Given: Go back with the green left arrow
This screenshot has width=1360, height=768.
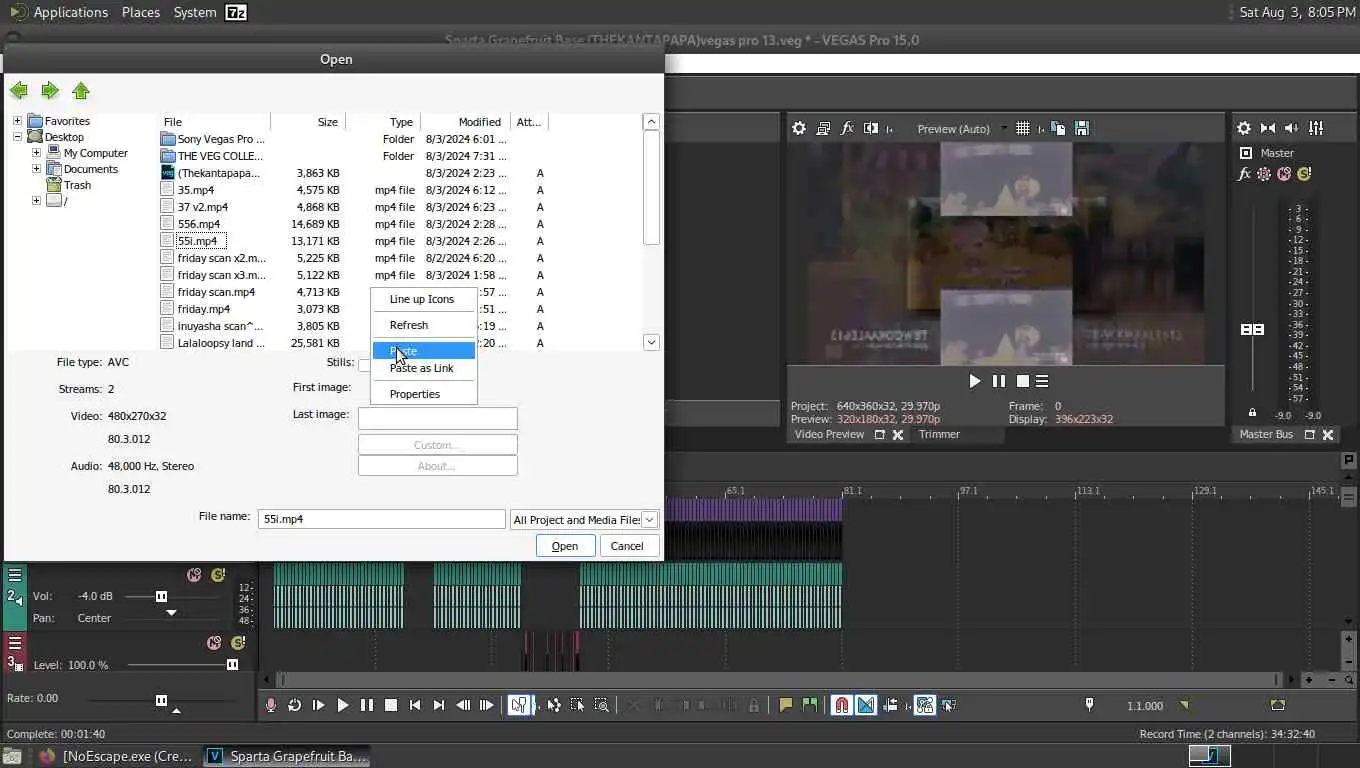Looking at the screenshot, I should 19,91.
